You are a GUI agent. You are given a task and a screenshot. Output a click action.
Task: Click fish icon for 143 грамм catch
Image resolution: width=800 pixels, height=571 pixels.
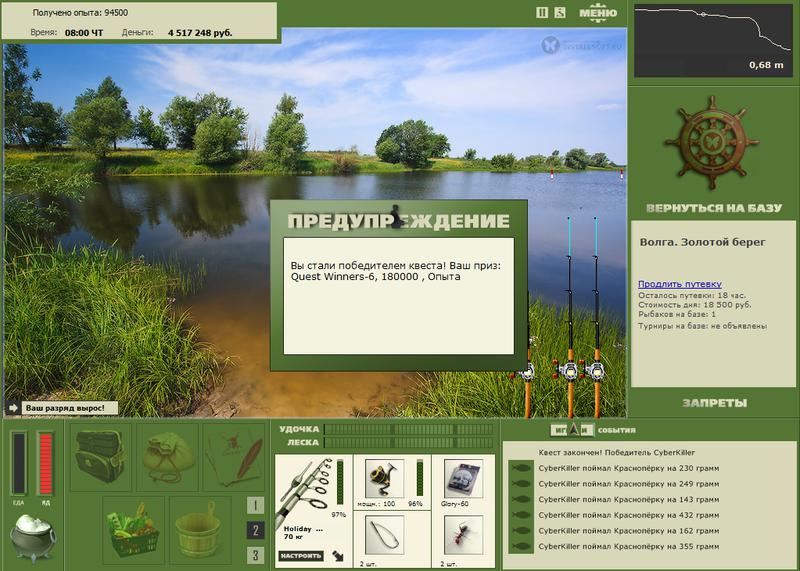tap(521, 500)
